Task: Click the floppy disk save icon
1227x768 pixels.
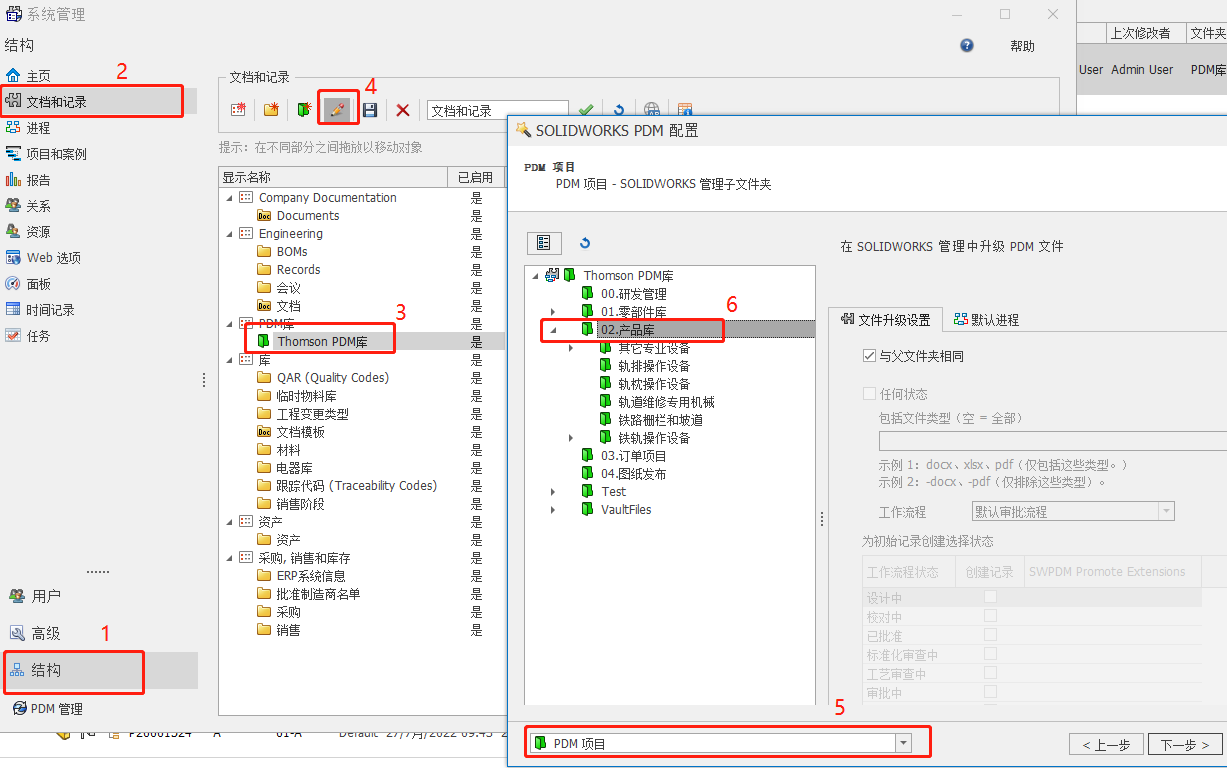Action: click(x=370, y=110)
